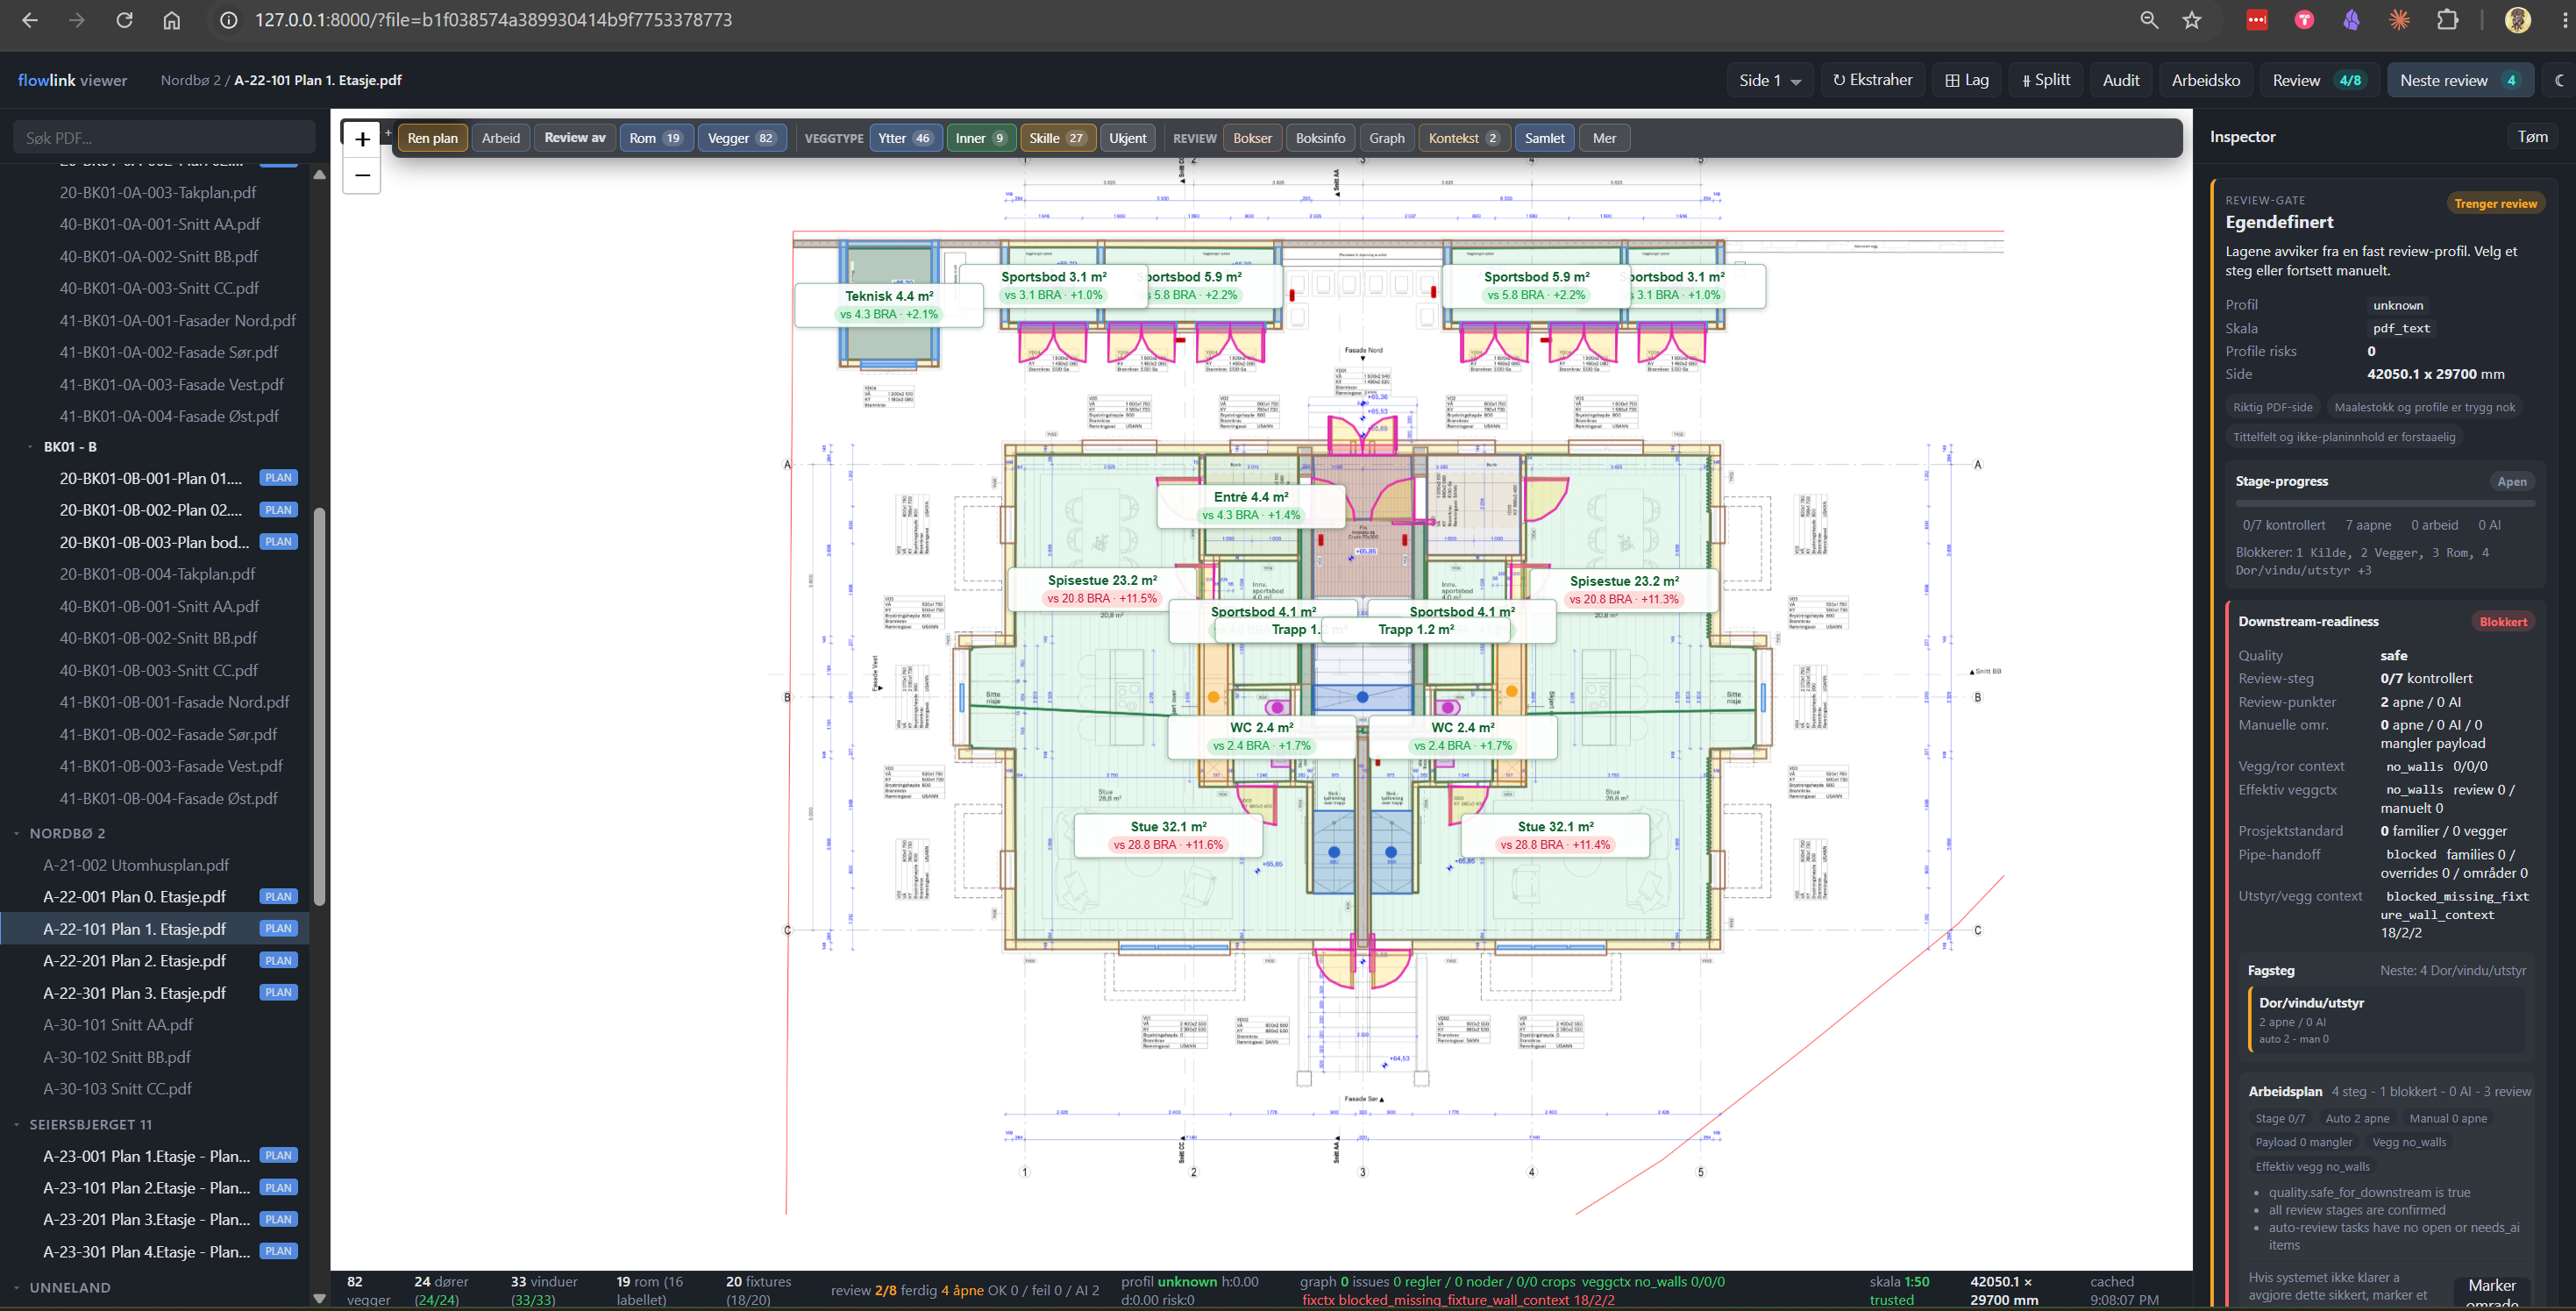Click the Neste review button
The image size is (2576, 1311).
[2460, 80]
